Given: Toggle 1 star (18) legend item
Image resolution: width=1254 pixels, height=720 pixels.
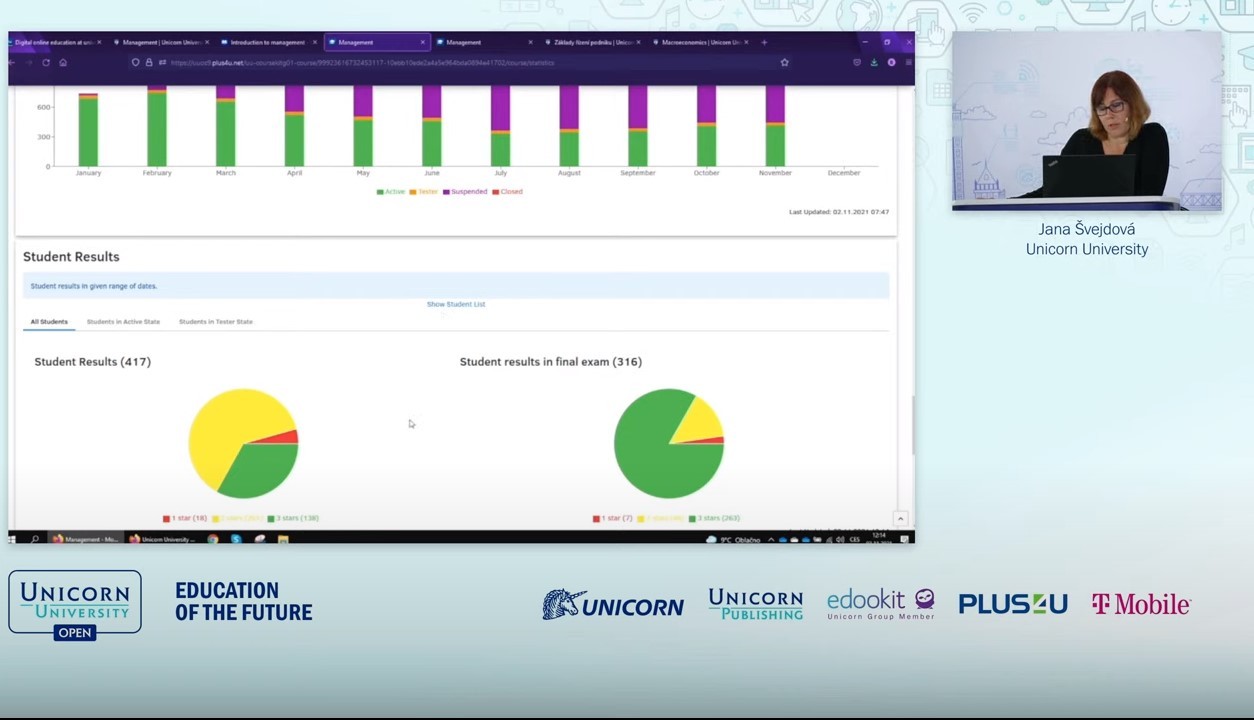Looking at the screenshot, I should coord(185,518).
